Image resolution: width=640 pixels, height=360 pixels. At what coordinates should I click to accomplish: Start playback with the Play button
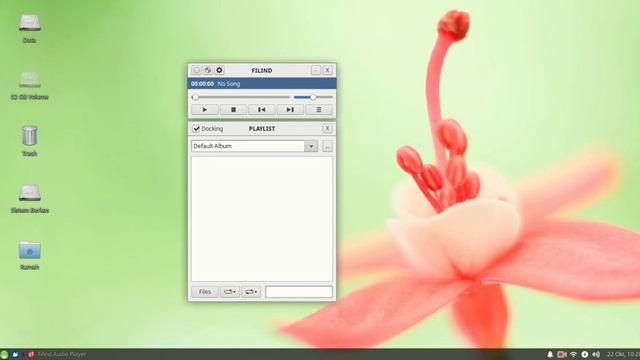tap(205, 110)
